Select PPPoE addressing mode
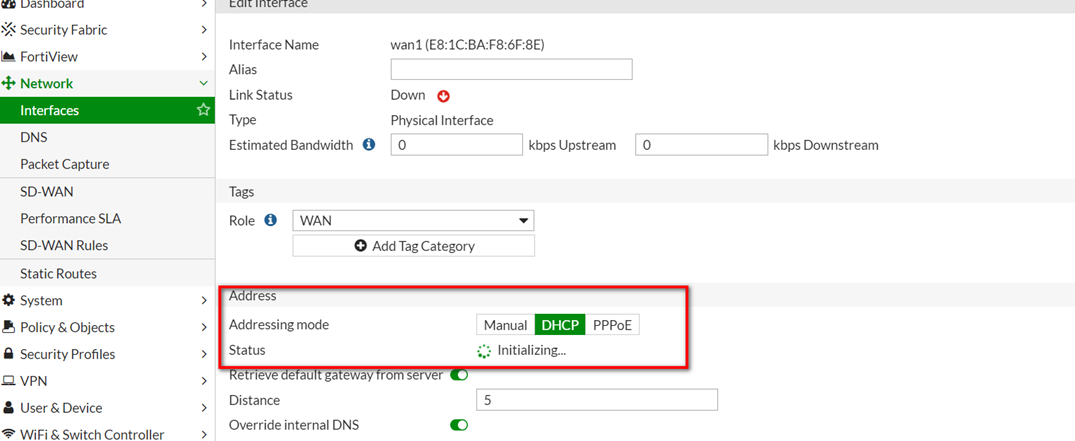Image resolution: width=1075 pixels, height=441 pixels. tap(612, 325)
